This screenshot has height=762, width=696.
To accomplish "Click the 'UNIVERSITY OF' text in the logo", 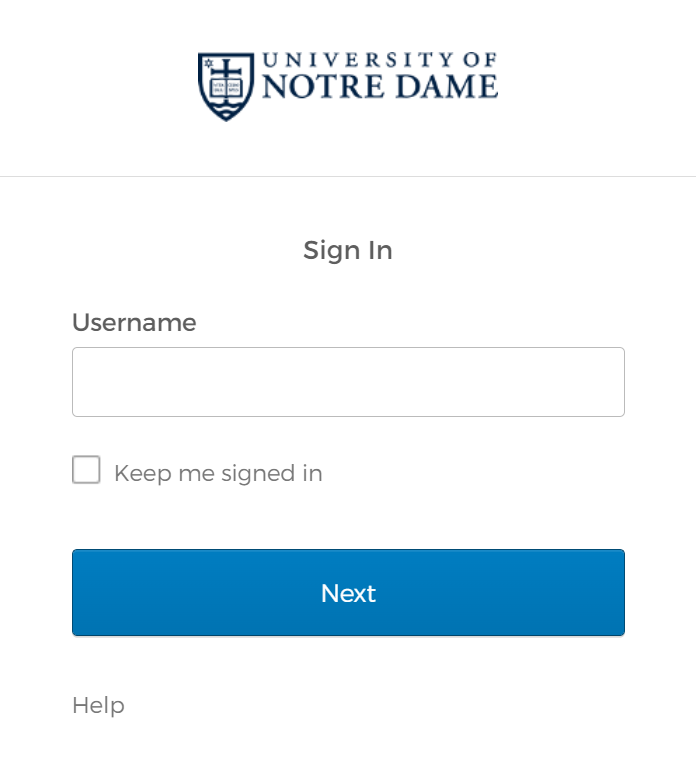I will click(x=379, y=61).
